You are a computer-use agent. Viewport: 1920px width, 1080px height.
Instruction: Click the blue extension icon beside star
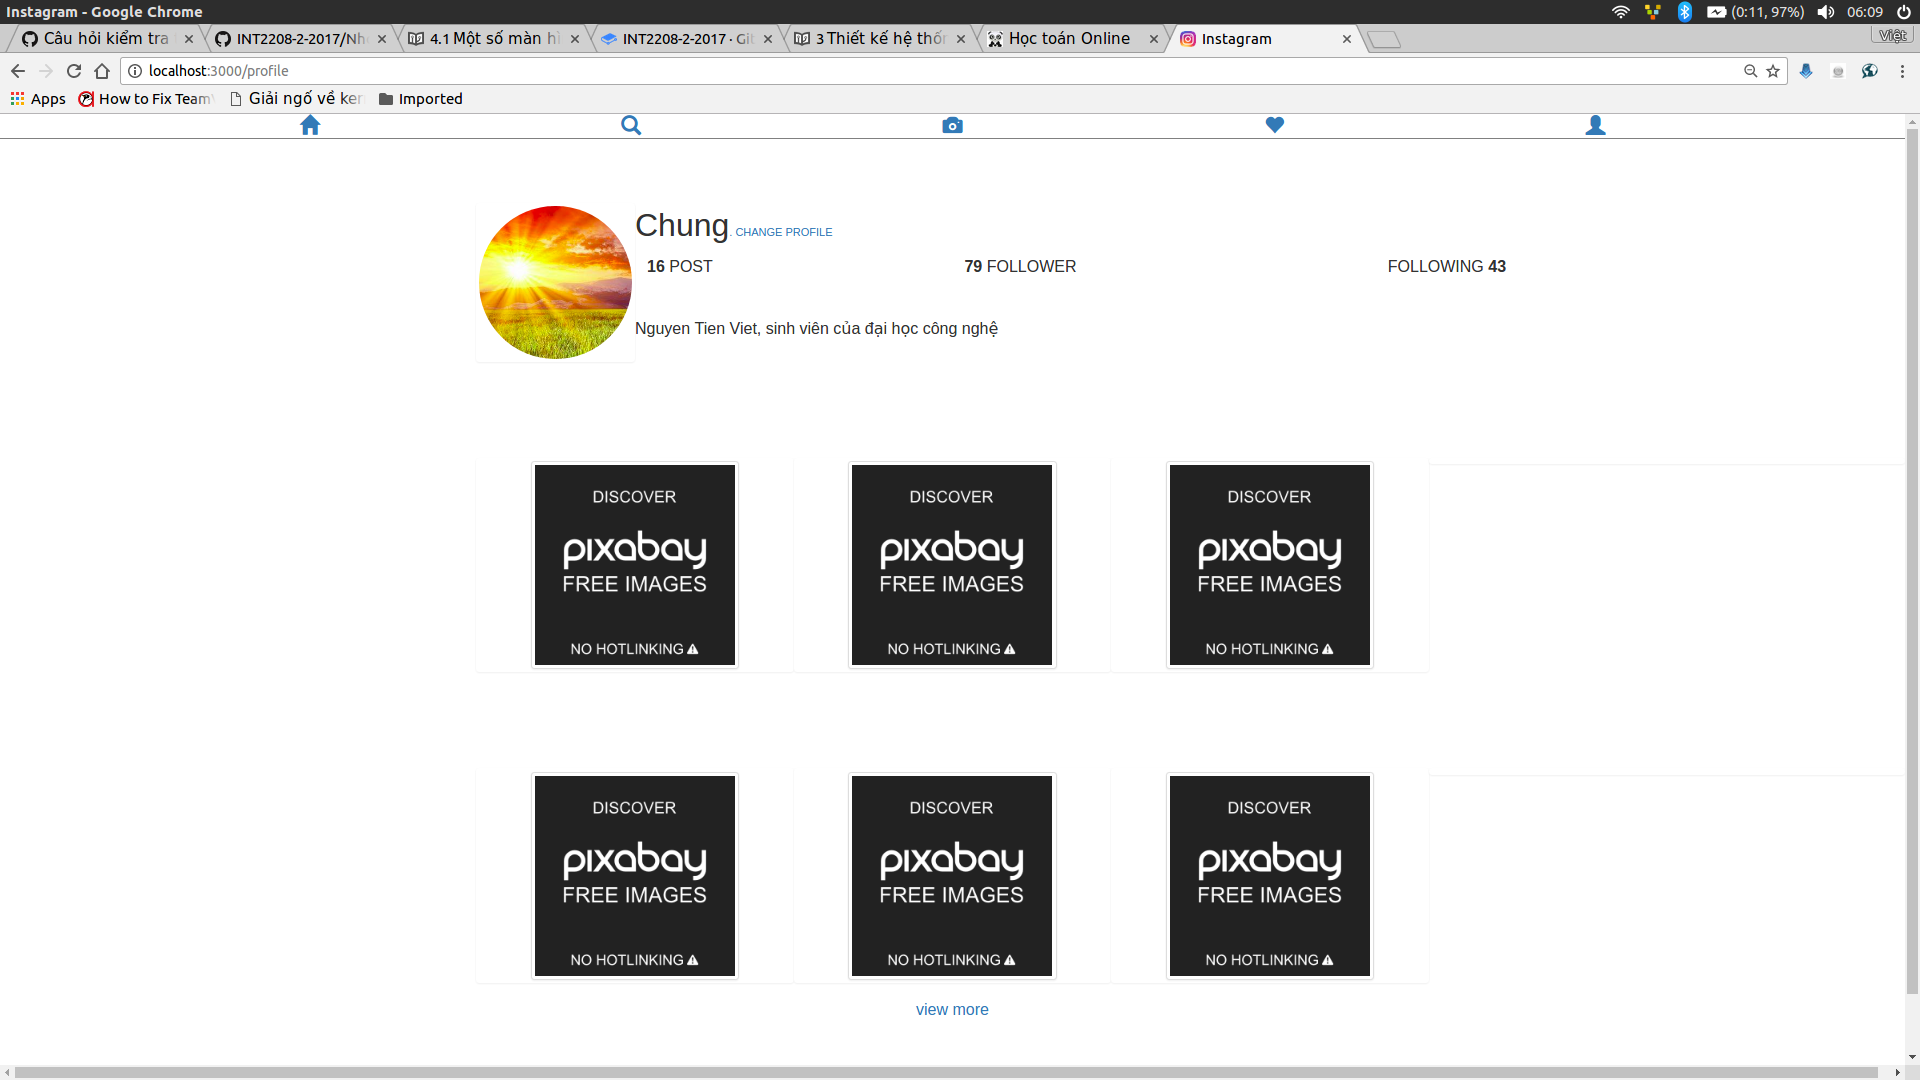click(1806, 71)
